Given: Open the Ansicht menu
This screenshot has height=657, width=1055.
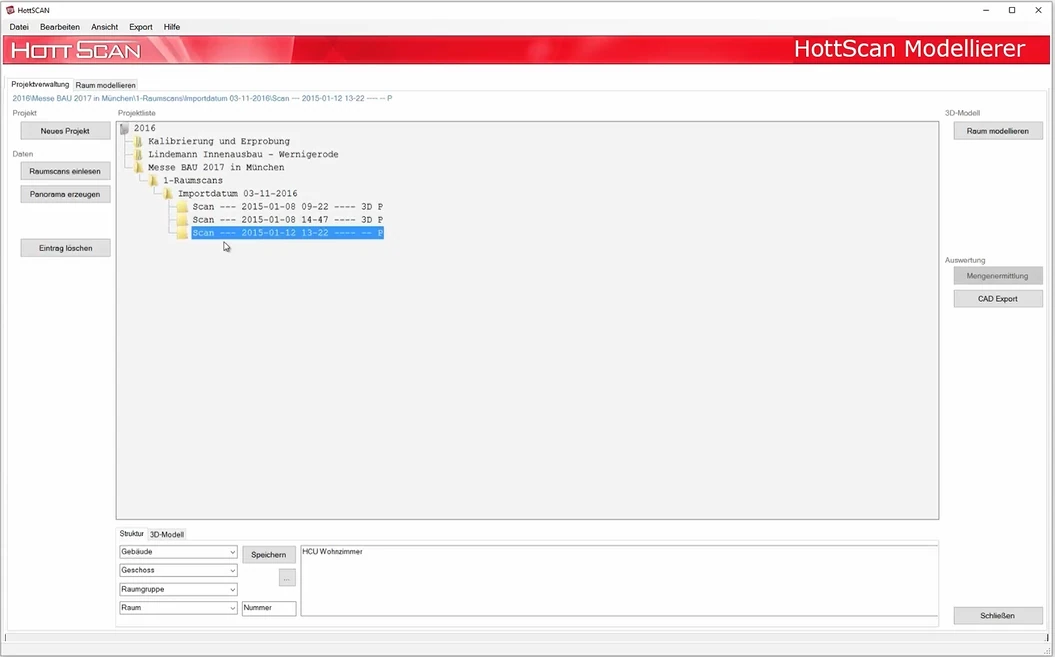Looking at the screenshot, I should pyautogui.click(x=104, y=27).
